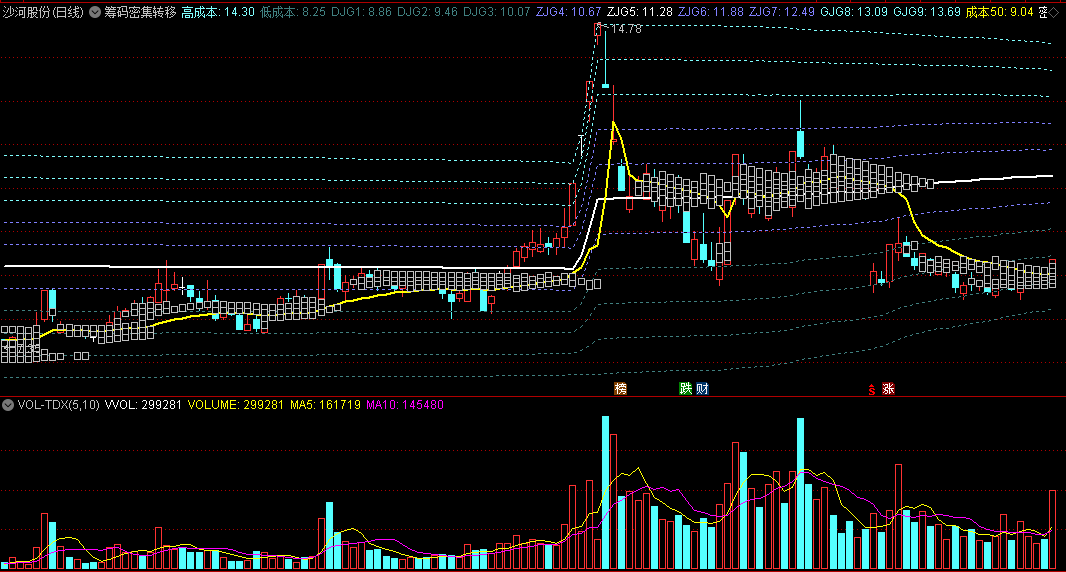Click the GJG8: 13.09 value
The height and width of the screenshot is (572, 1066).
[x=854, y=12]
